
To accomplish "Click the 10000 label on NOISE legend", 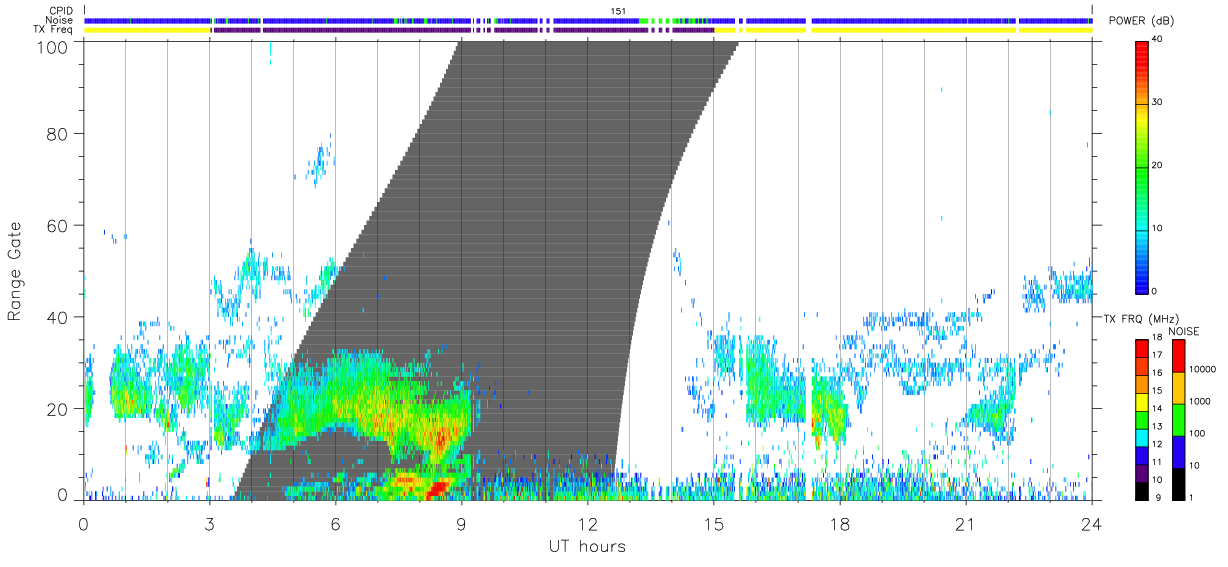I will [1202, 368].
